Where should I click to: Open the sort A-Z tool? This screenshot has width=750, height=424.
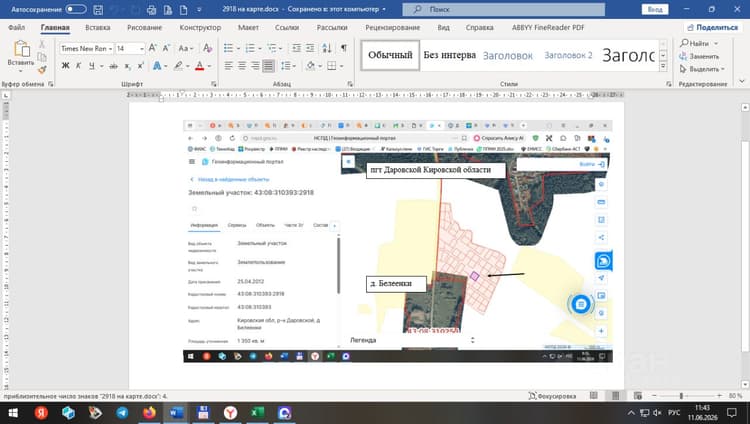(x=327, y=48)
